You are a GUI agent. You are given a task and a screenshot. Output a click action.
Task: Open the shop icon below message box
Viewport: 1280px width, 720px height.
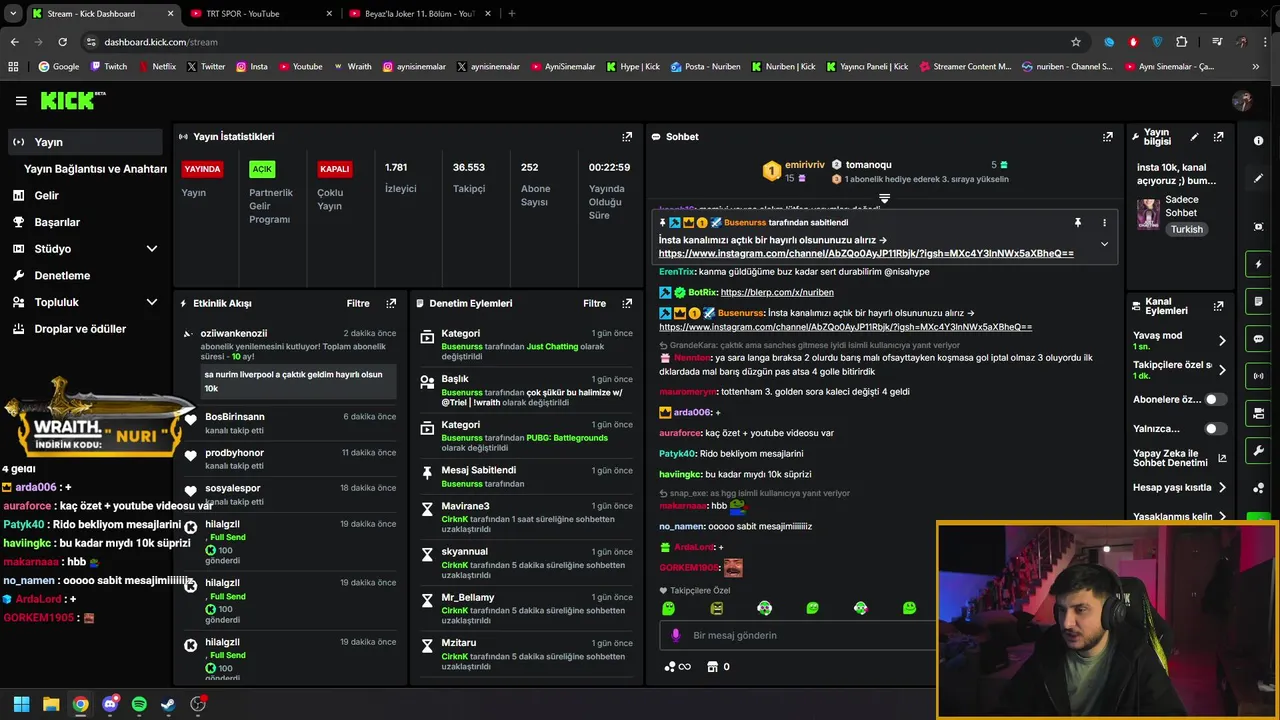tap(712, 667)
